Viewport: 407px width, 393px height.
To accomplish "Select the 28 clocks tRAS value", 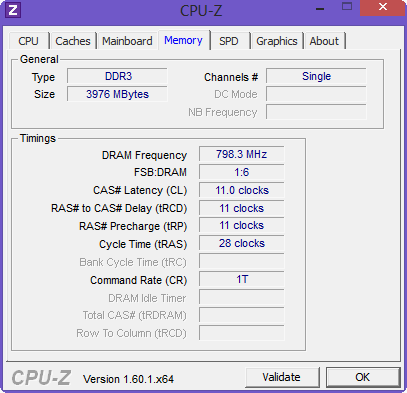I will pyautogui.click(x=242, y=243).
